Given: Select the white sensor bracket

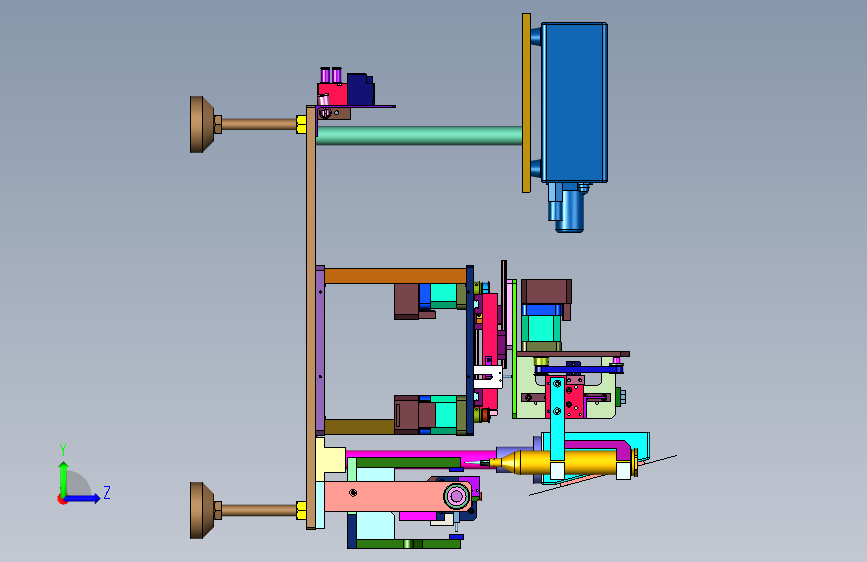Looking at the screenshot, I should [488, 377].
